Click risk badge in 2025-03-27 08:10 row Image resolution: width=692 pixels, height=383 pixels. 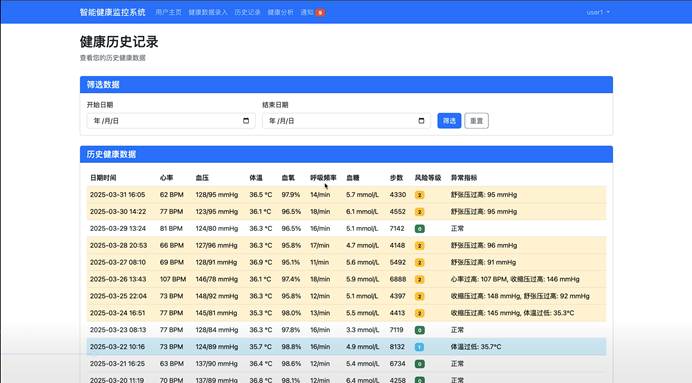pyautogui.click(x=419, y=263)
